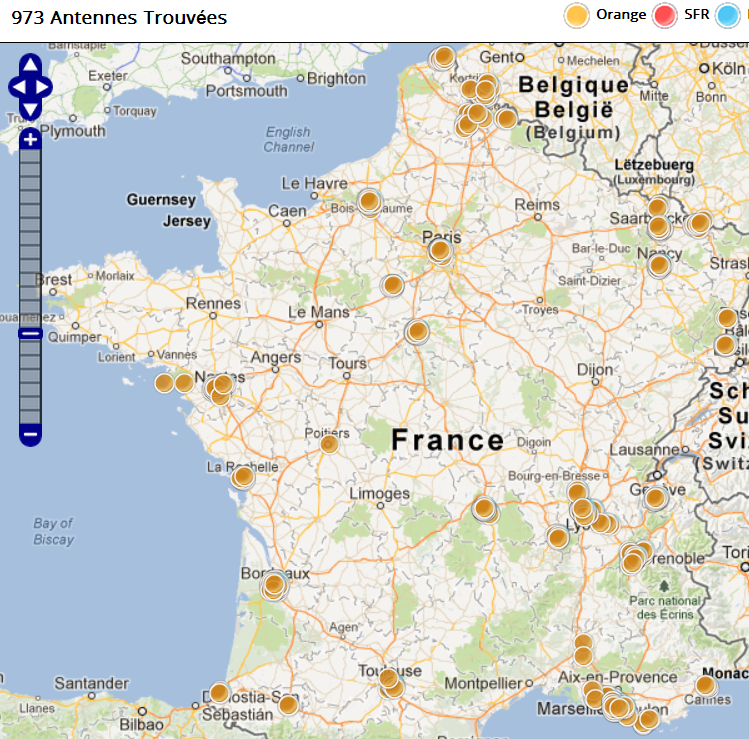The width and height of the screenshot is (749, 739).
Task: Zoom in with the plus button
Action: point(30,139)
